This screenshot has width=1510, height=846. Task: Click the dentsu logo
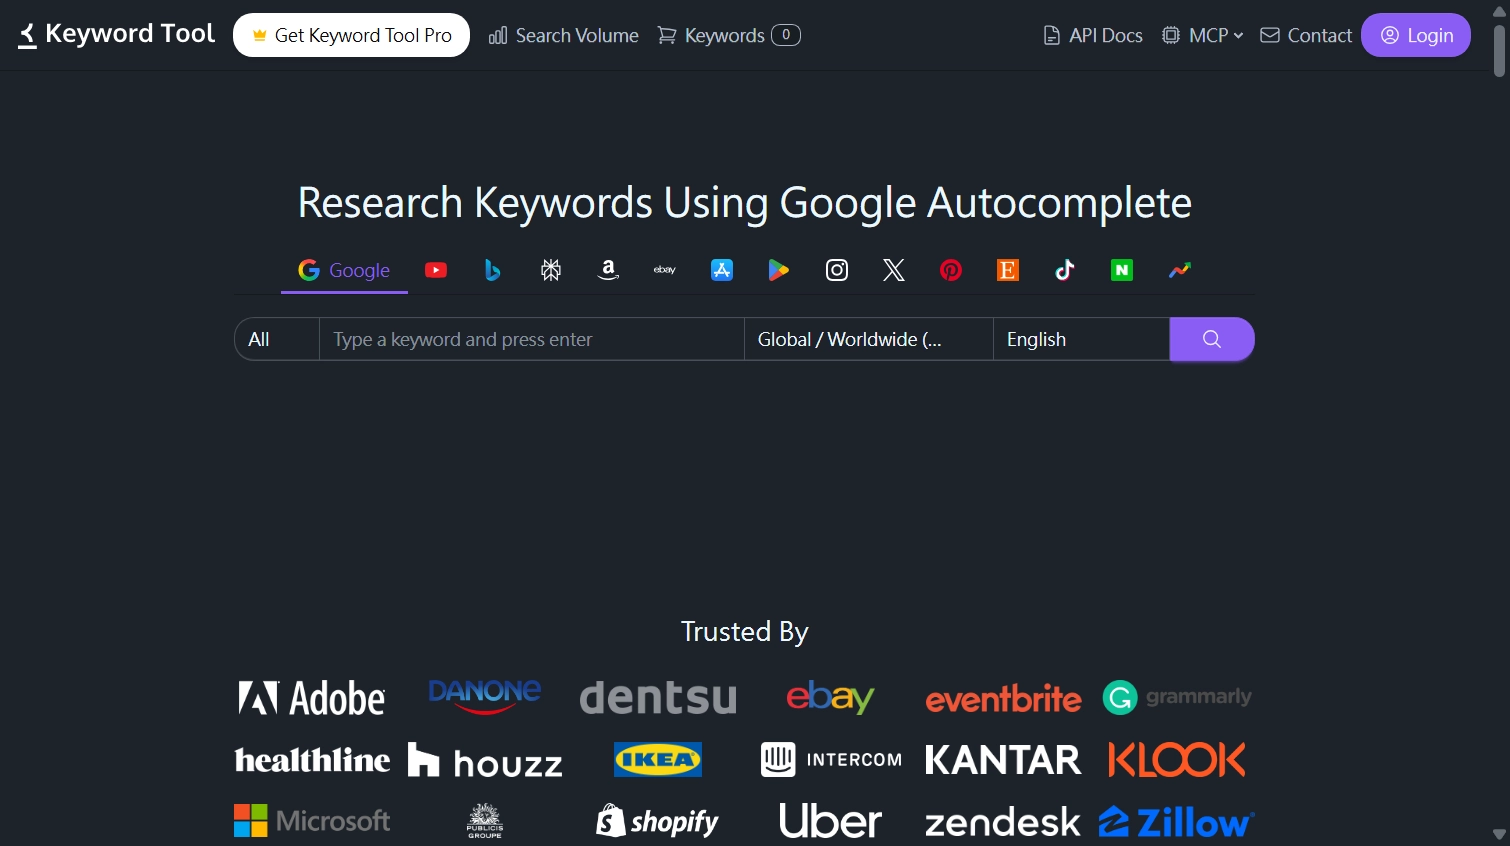[658, 698]
